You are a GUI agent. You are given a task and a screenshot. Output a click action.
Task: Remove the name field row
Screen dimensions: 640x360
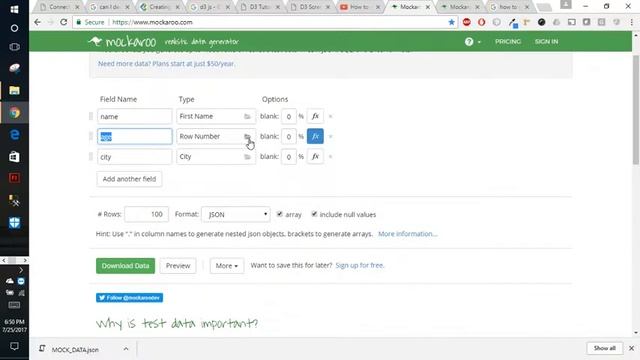[331, 116]
